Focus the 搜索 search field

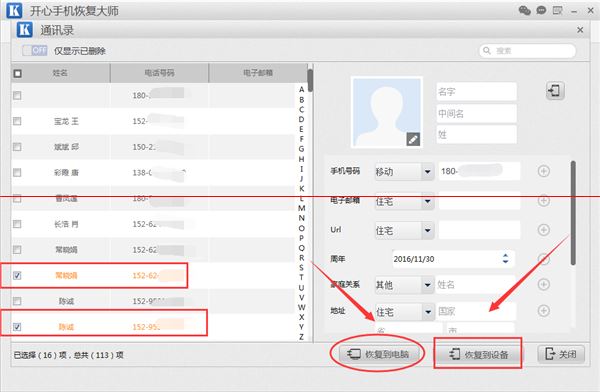[x=527, y=51]
